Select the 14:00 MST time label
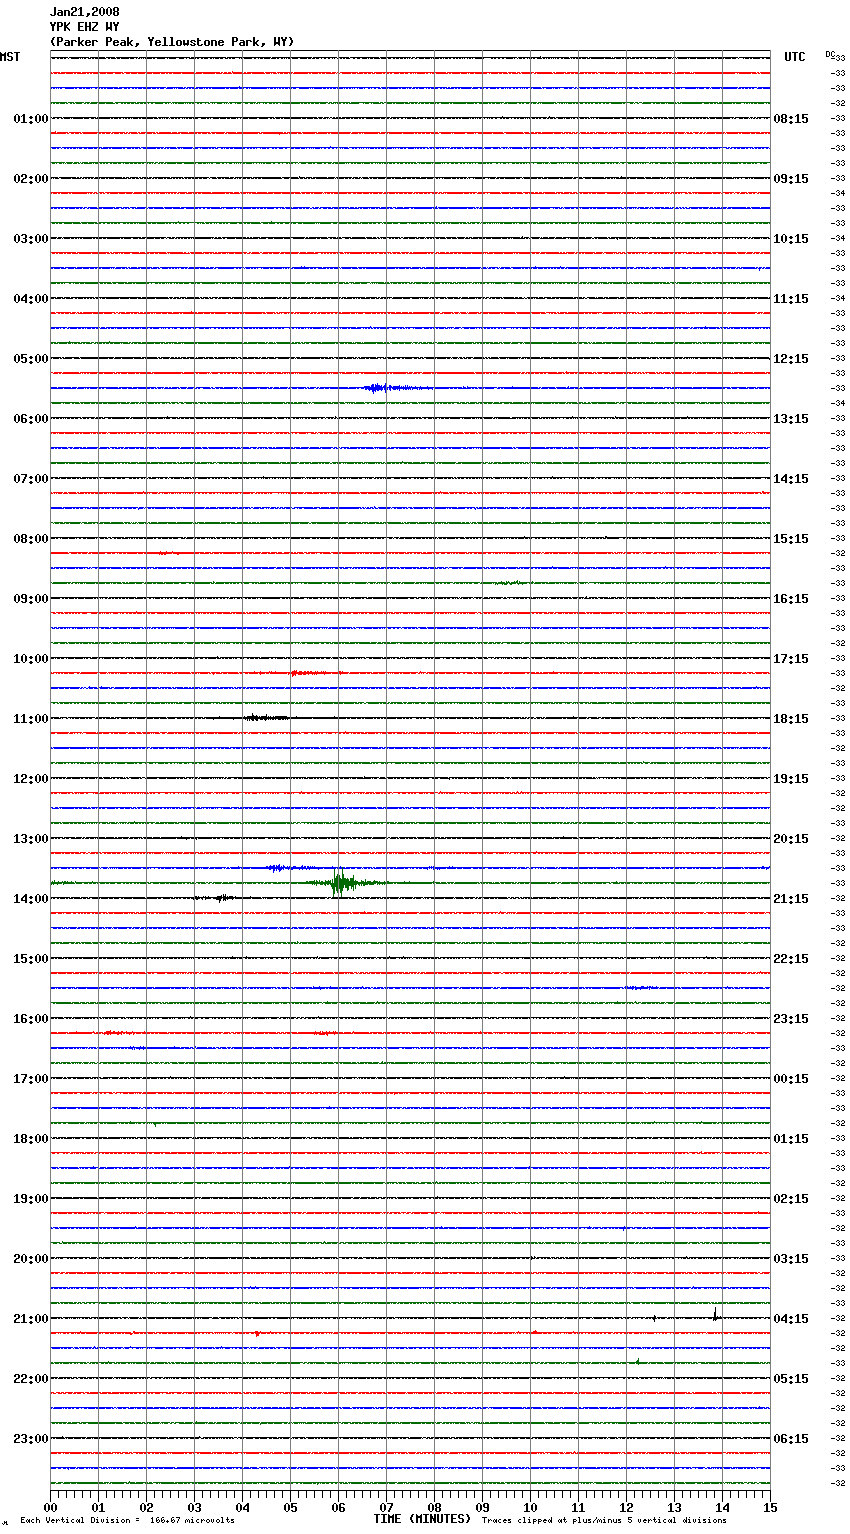Viewport: 850px width, 1534px height. (31, 899)
